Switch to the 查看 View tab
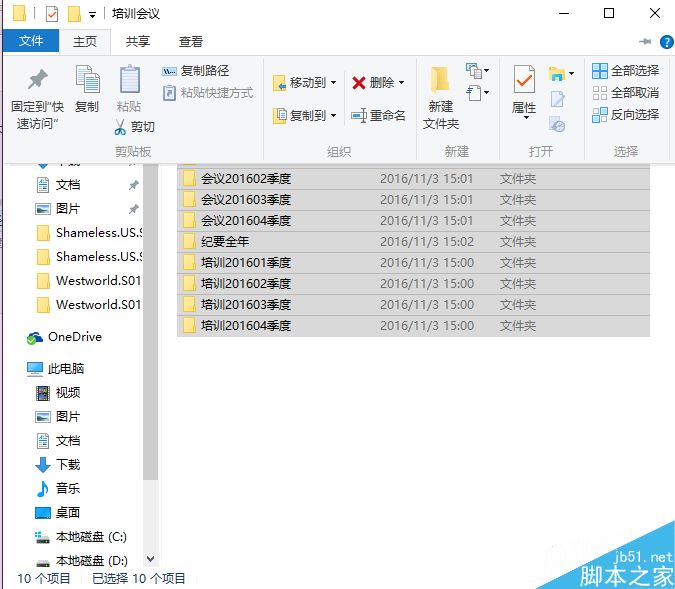The height and width of the screenshot is (589, 675). [191, 41]
